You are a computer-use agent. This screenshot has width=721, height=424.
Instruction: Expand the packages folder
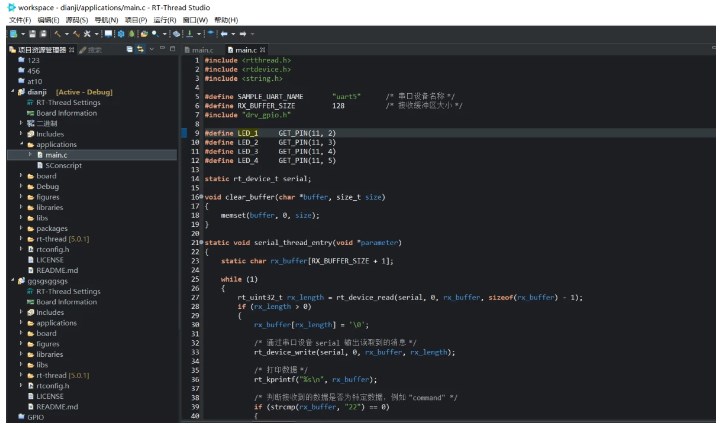click(x=21, y=228)
